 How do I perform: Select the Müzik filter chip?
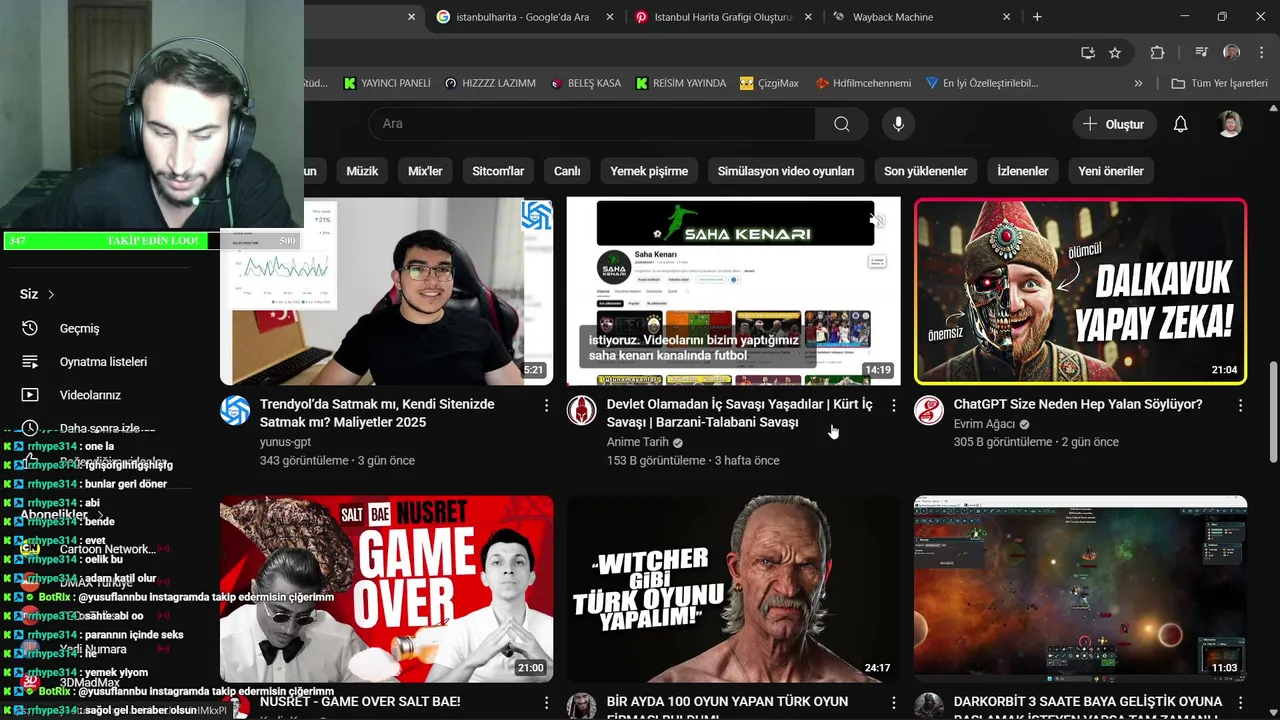tap(362, 171)
